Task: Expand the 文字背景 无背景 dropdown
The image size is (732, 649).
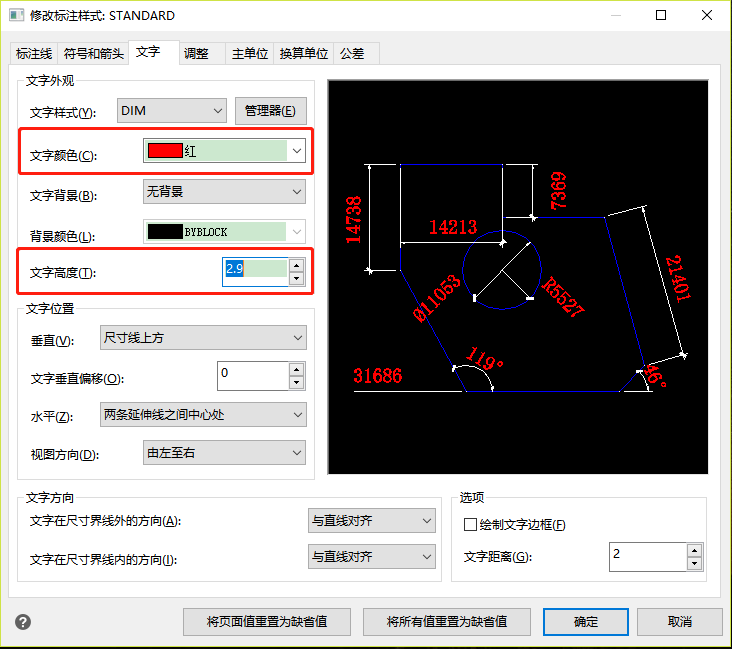Action: (x=225, y=191)
